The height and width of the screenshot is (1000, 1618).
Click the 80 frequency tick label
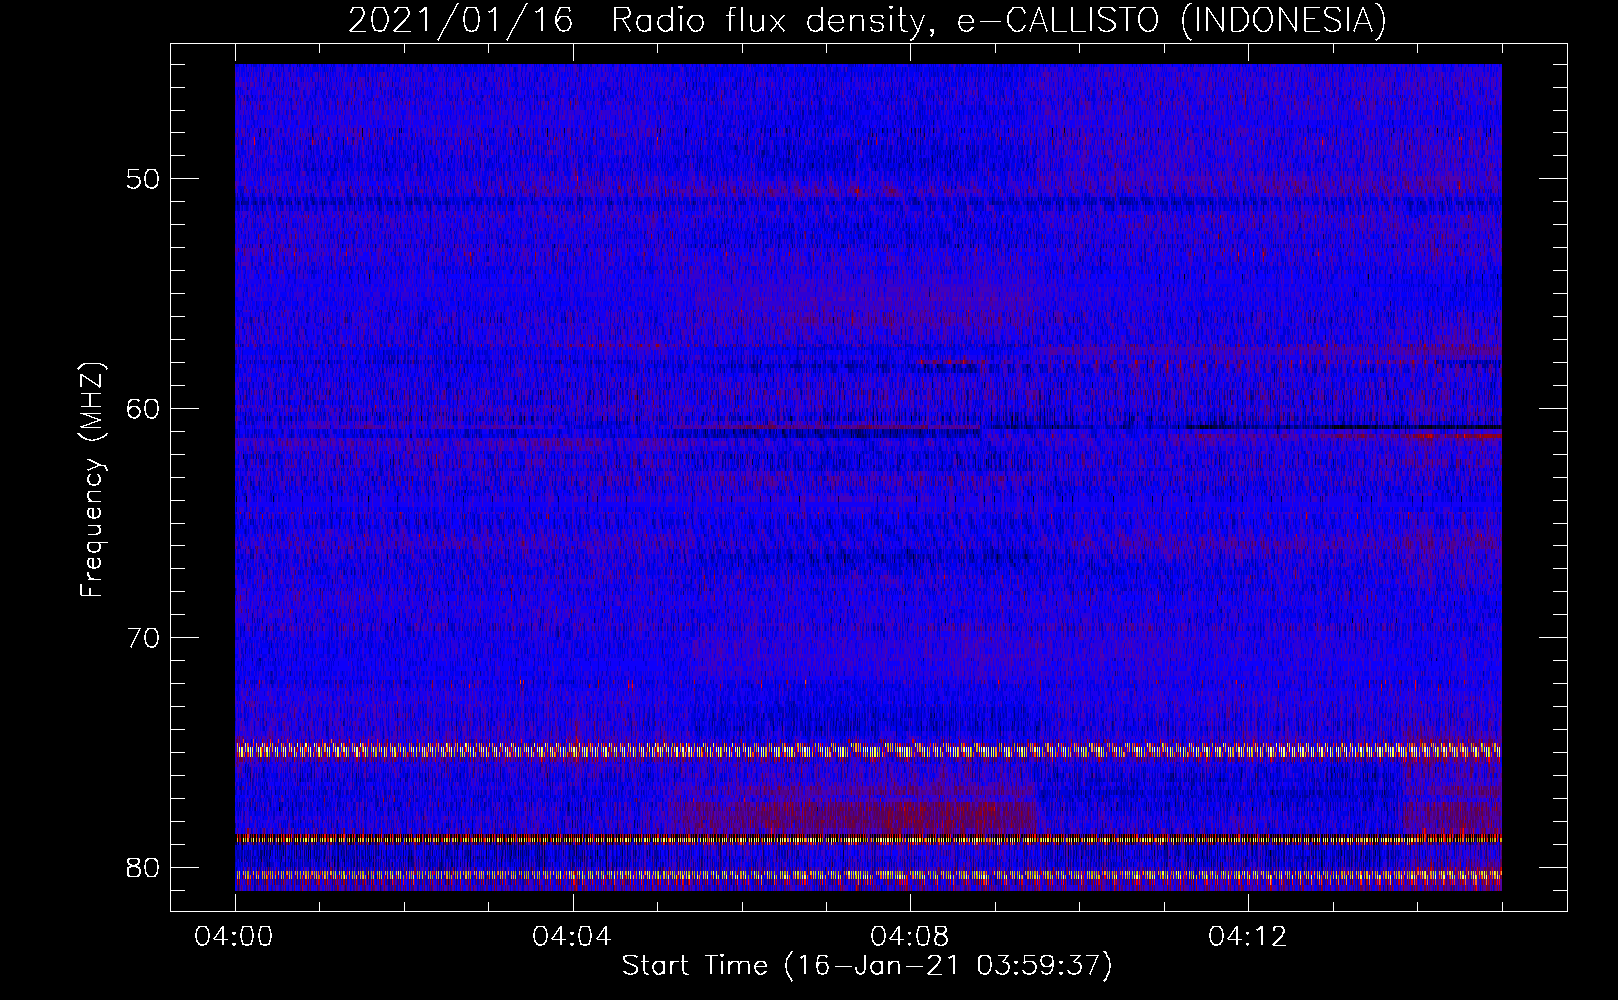tap(143, 867)
